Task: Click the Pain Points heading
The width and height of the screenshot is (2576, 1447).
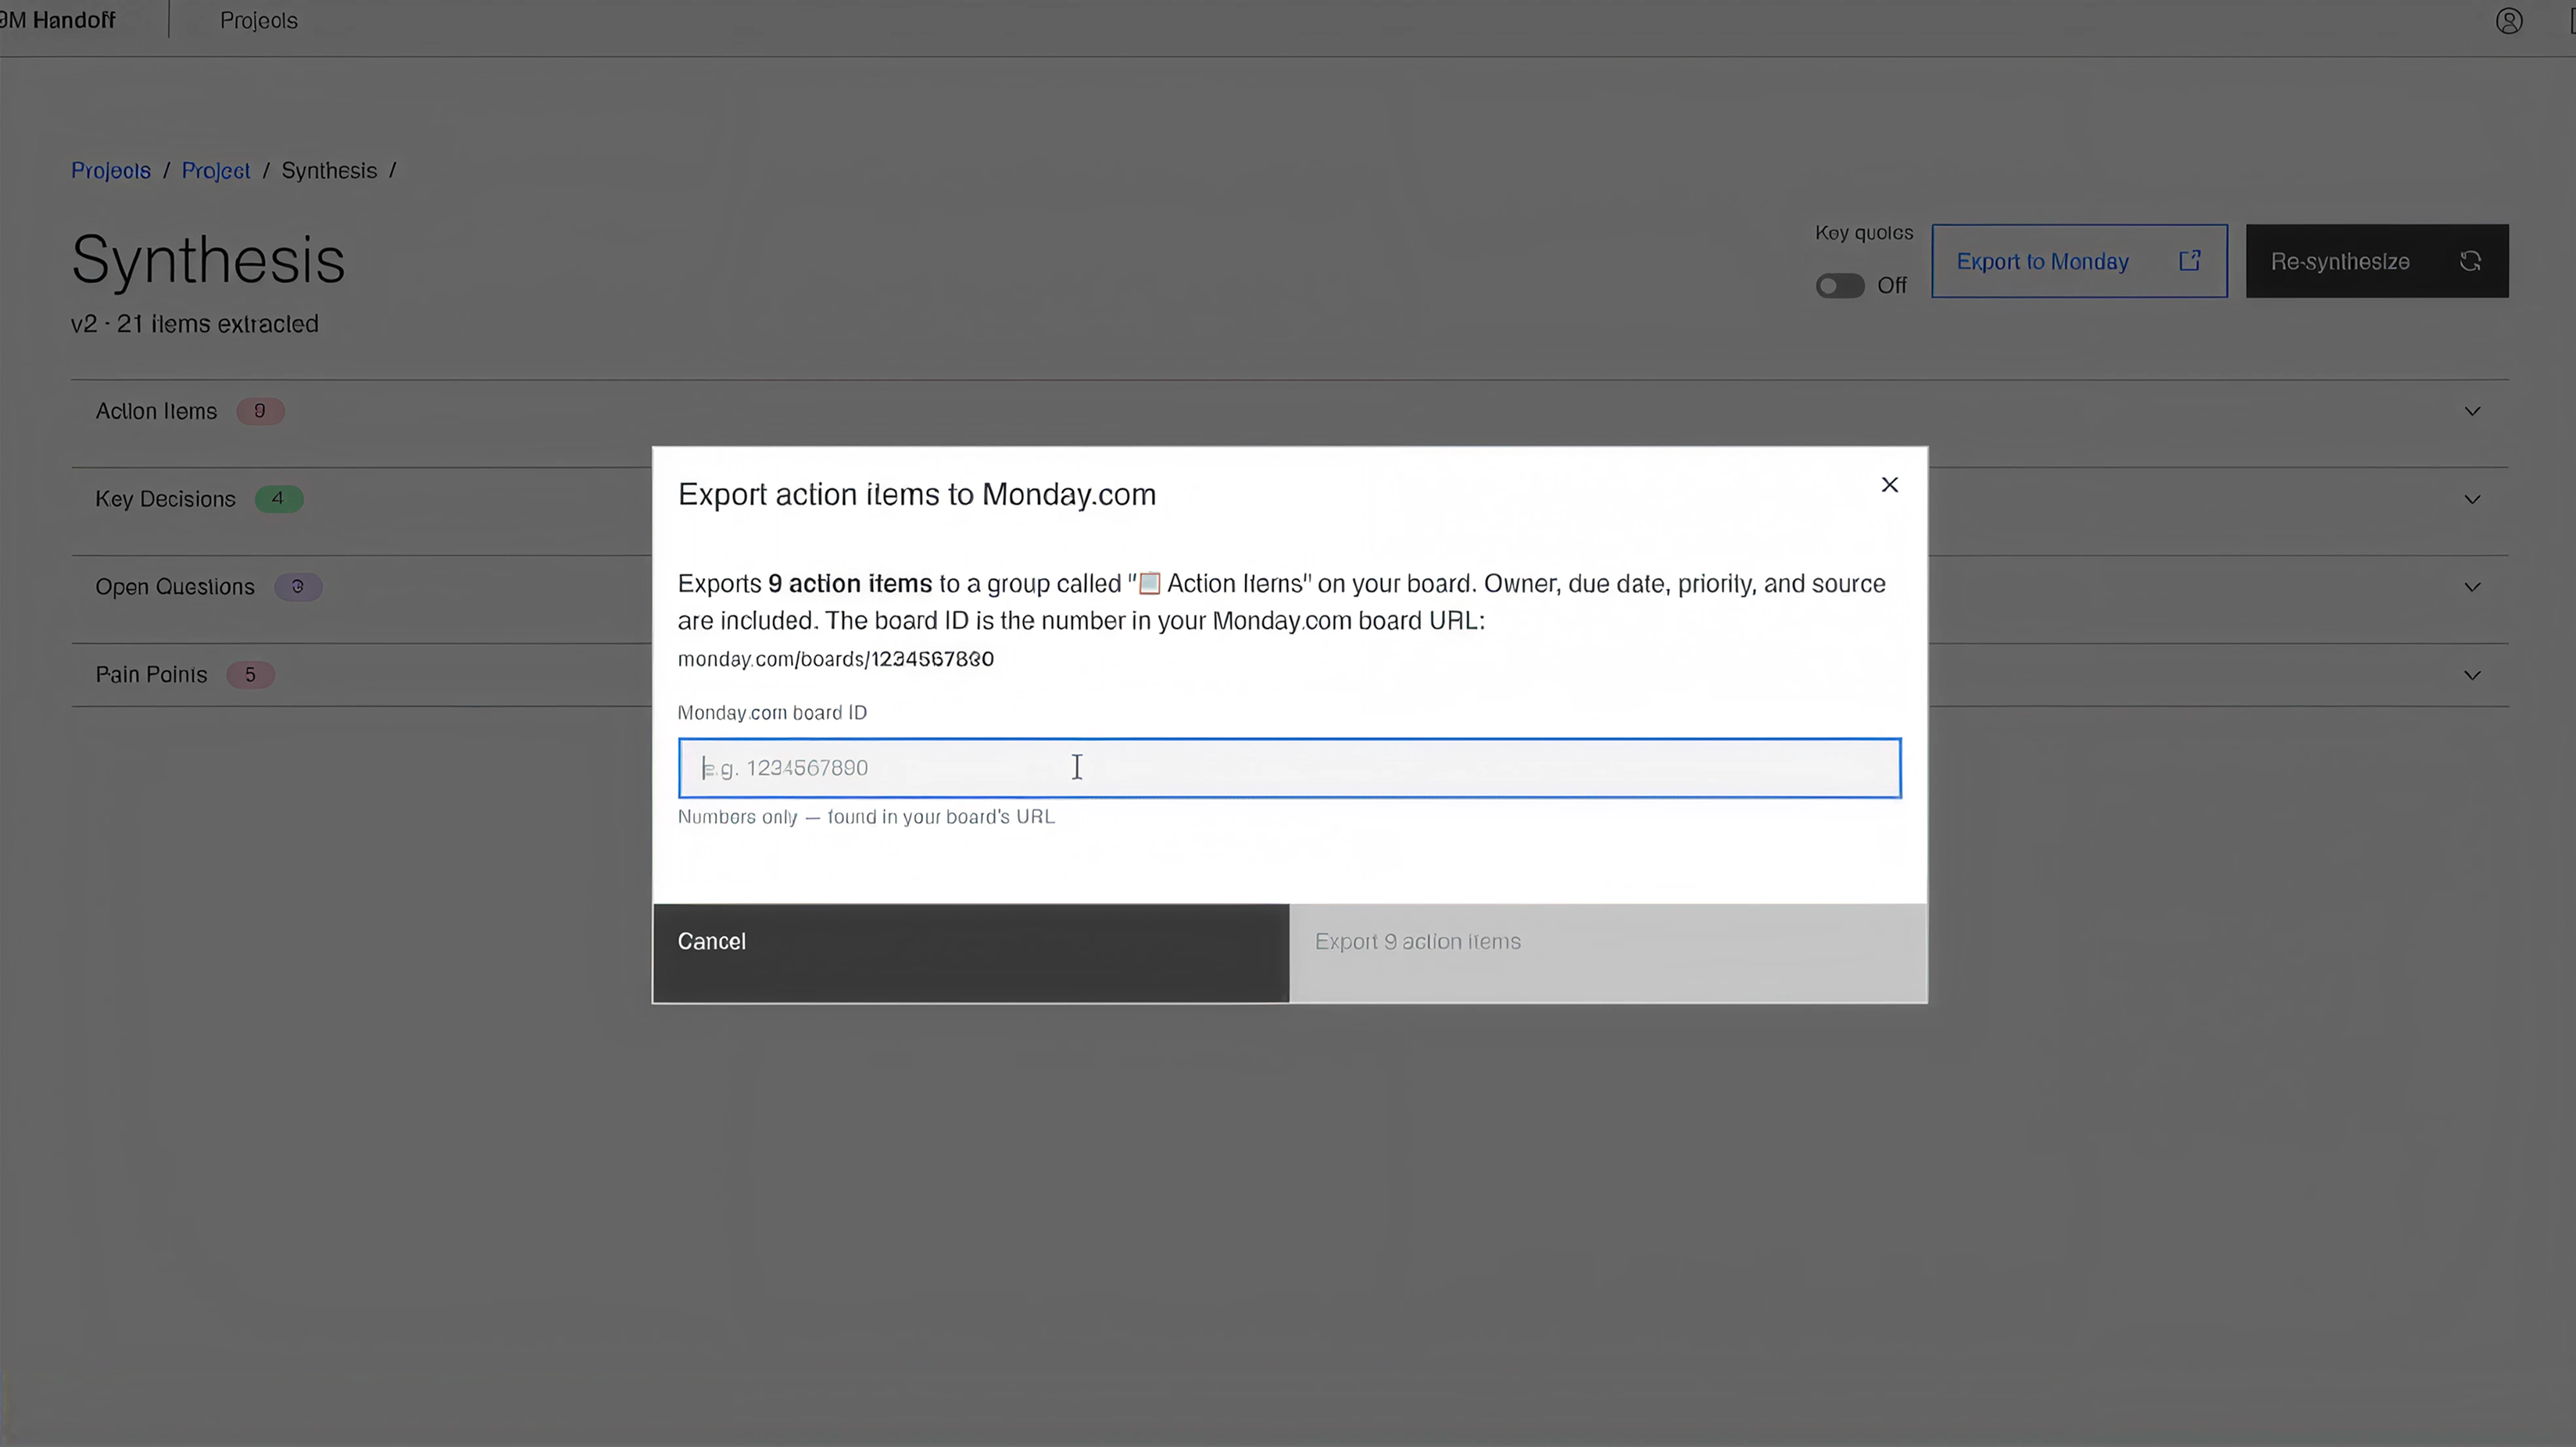Action: coord(151,675)
